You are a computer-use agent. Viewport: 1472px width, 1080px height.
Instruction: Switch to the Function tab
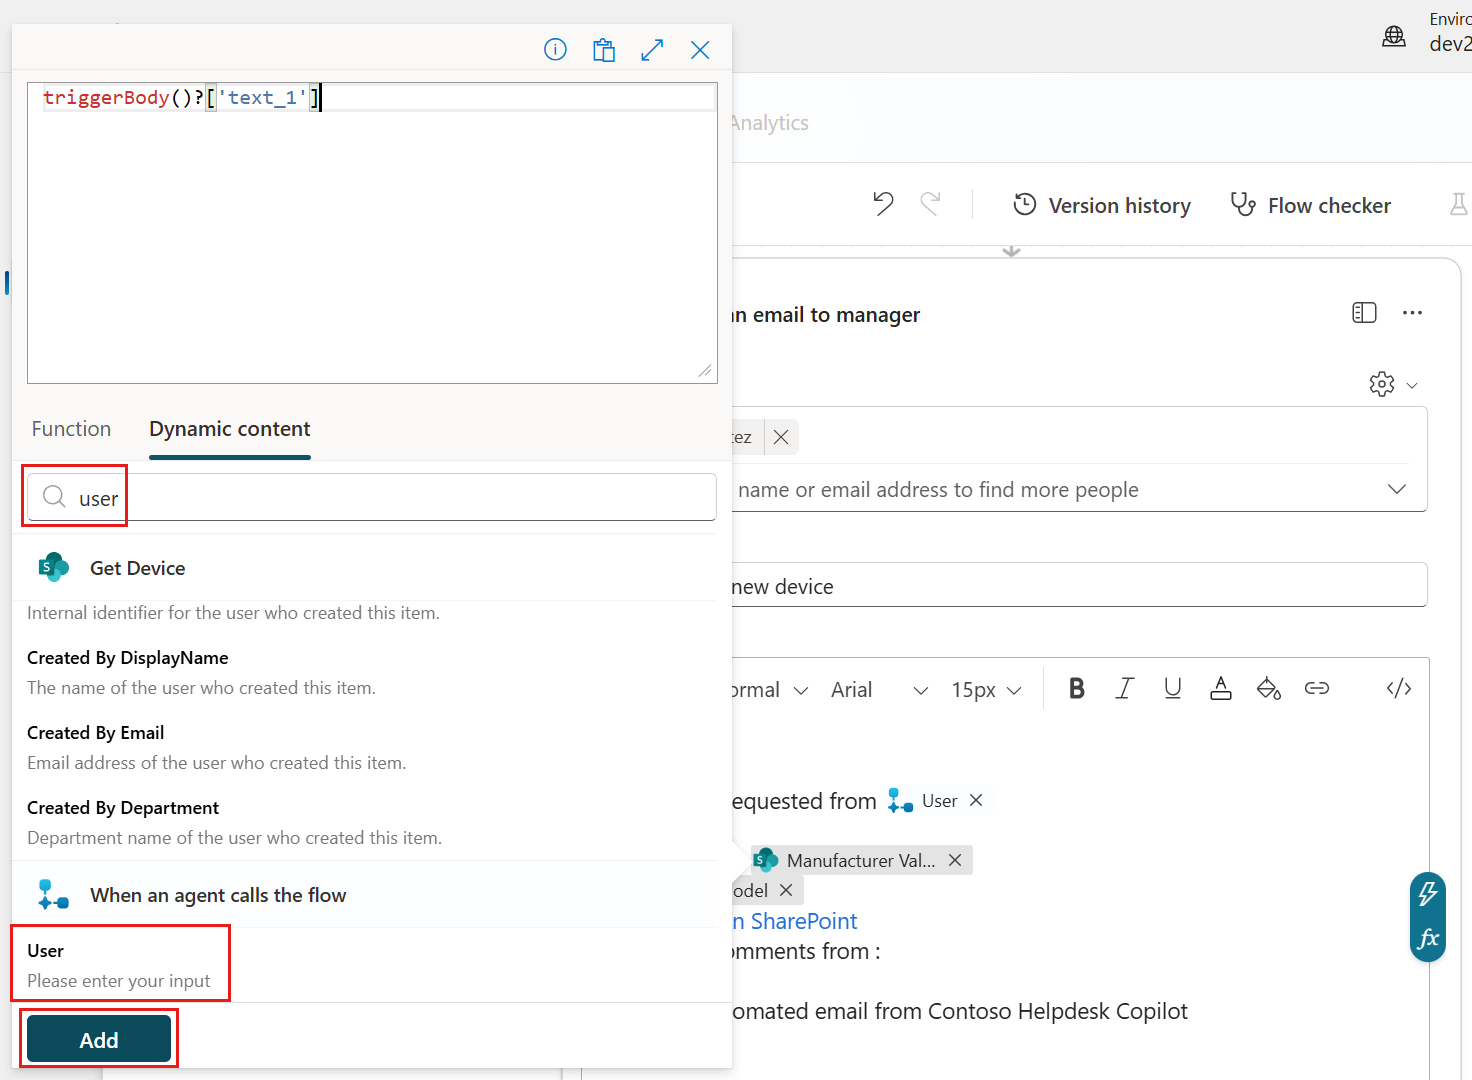[x=71, y=429]
